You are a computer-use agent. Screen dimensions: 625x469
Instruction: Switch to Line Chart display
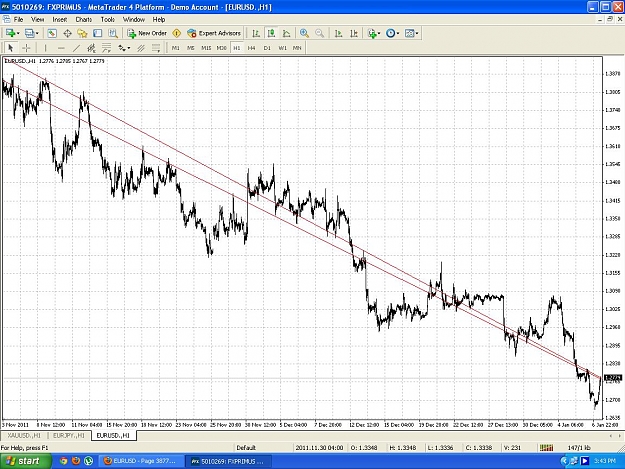coord(287,33)
